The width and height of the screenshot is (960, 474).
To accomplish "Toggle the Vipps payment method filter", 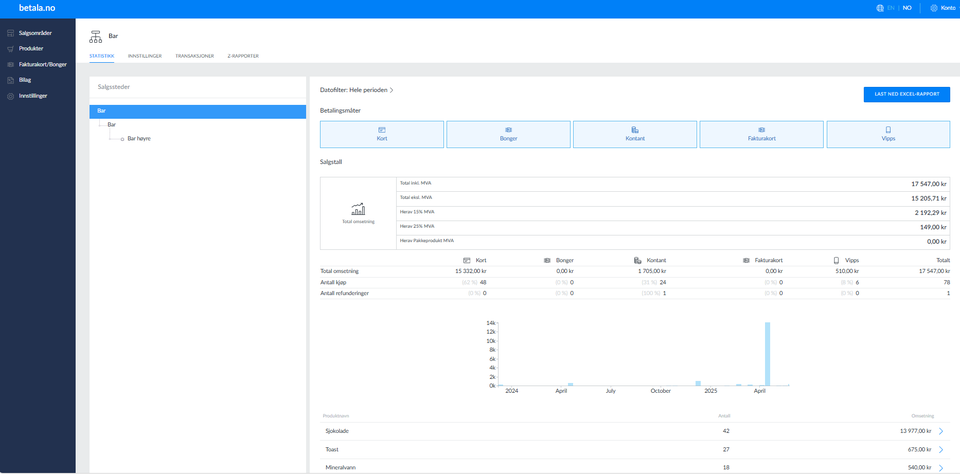I will [888, 134].
